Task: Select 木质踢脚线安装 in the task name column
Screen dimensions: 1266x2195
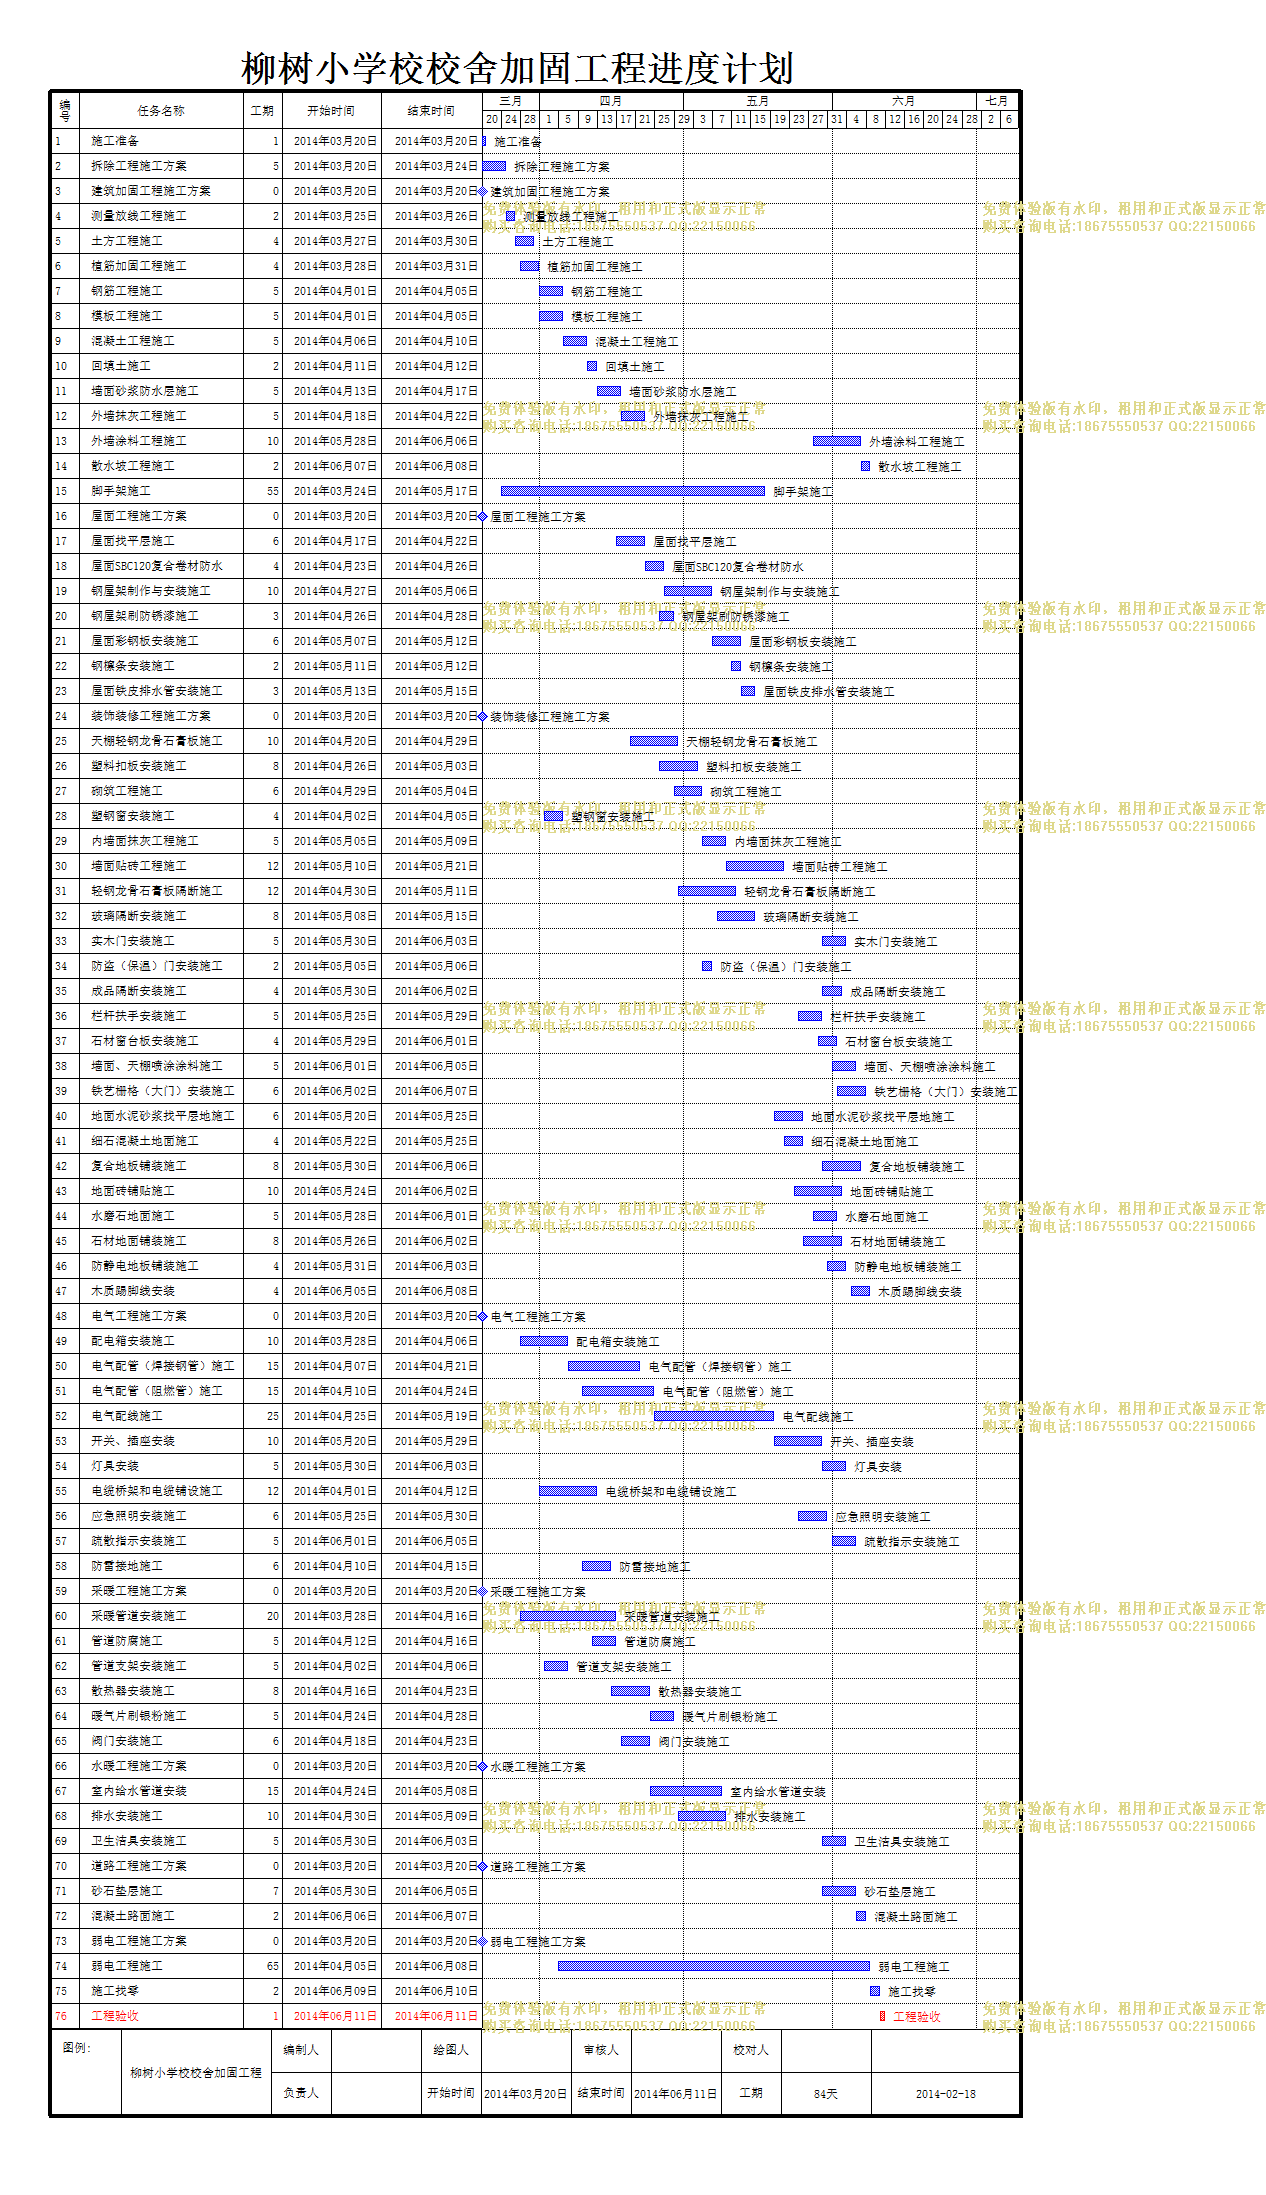Action: tap(133, 1291)
